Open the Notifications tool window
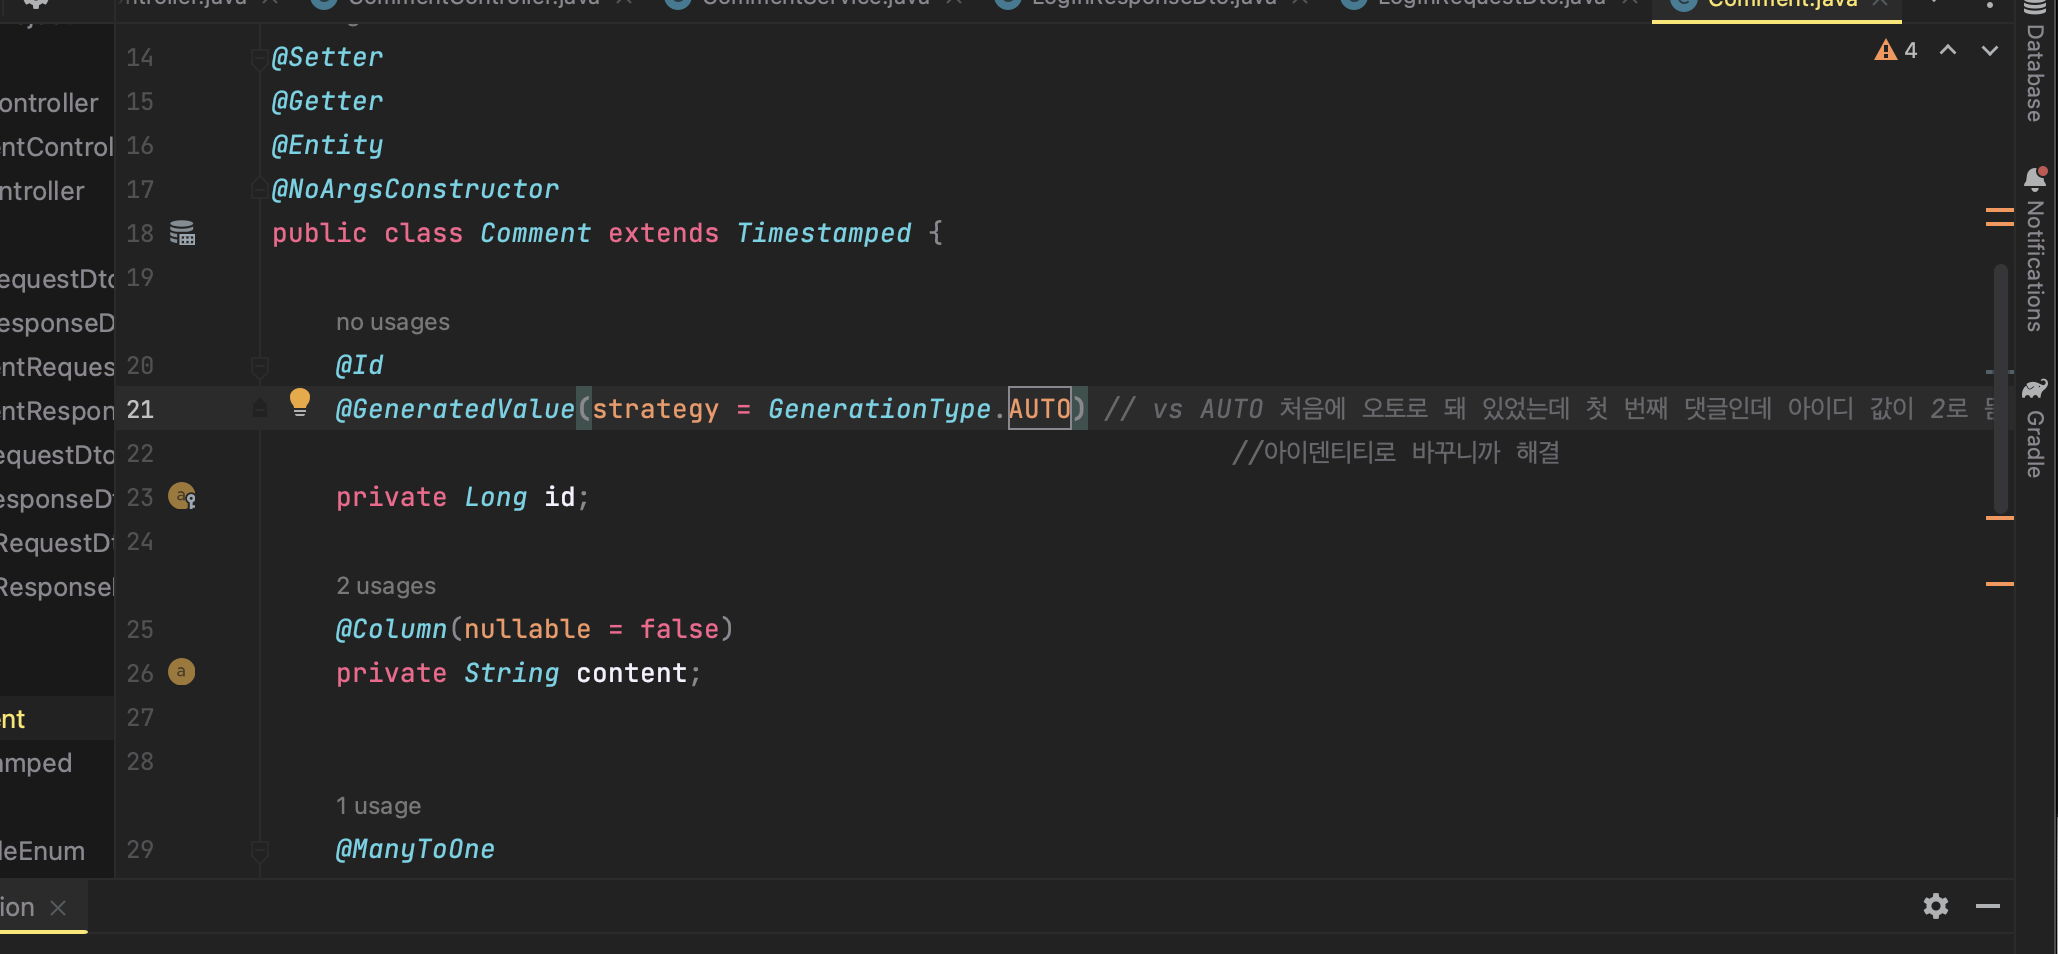The width and height of the screenshot is (2058, 954). (2034, 250)
